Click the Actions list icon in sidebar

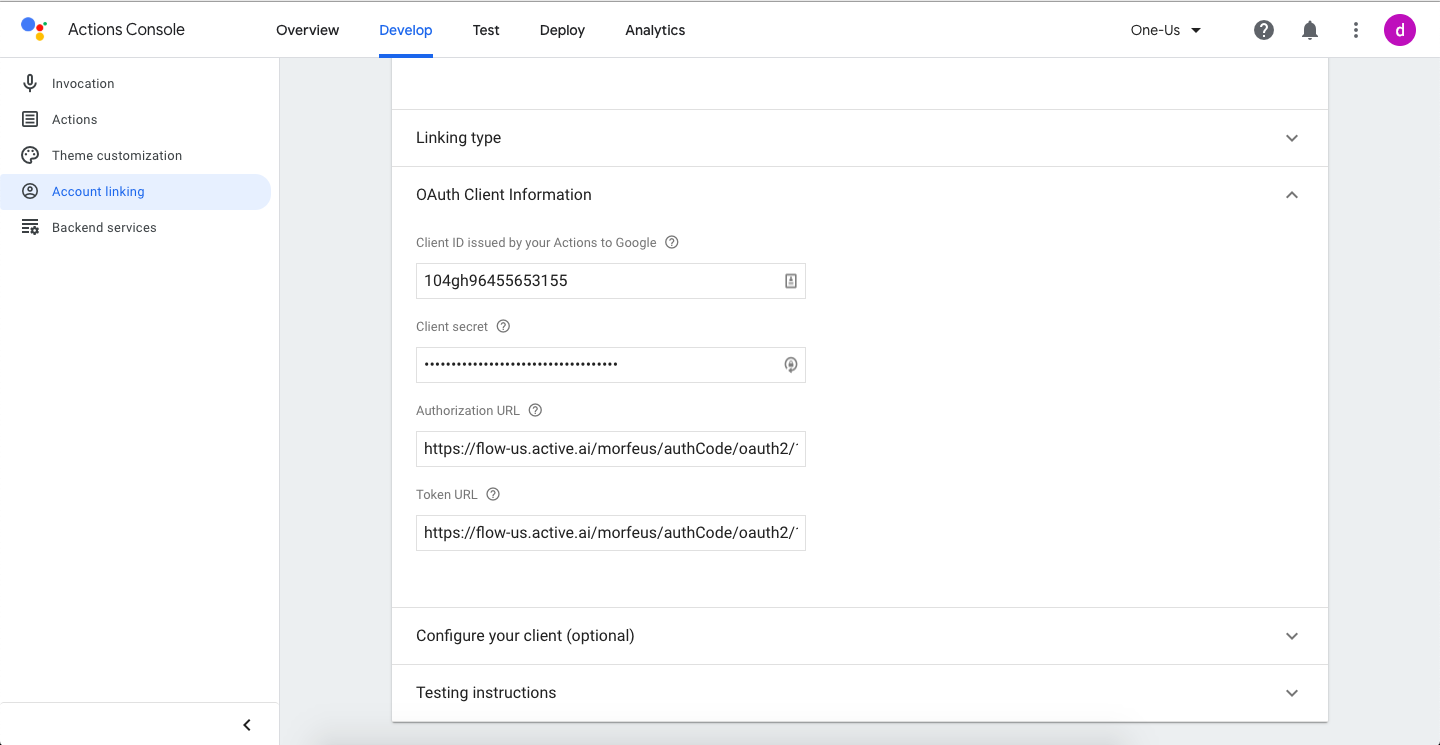[x=30, y=119]
